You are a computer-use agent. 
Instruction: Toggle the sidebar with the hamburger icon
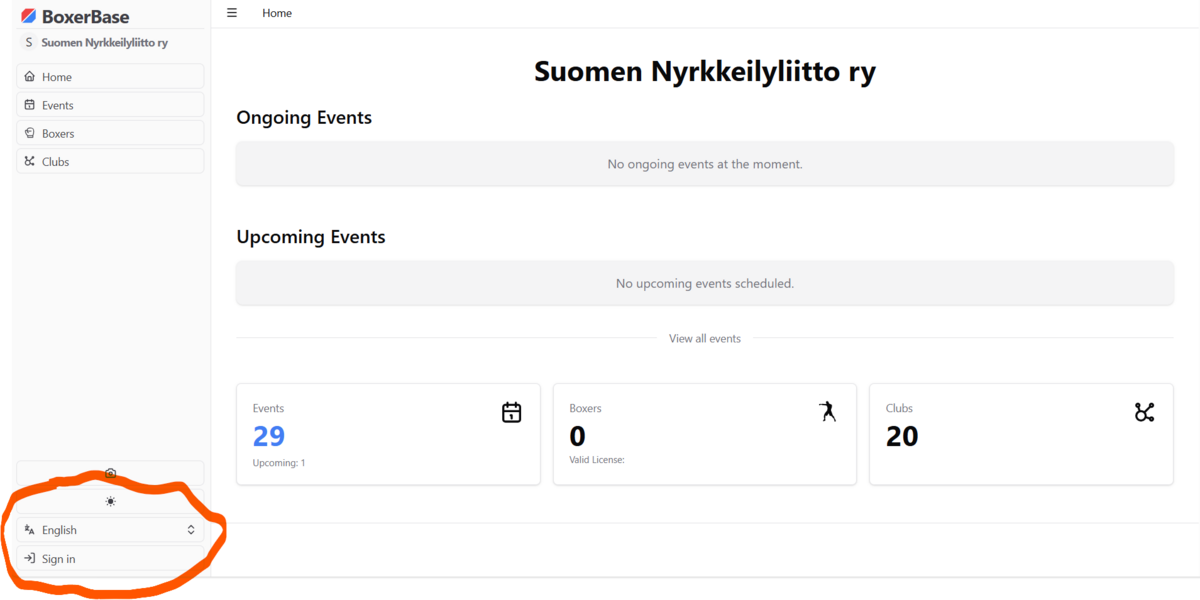[x=232, y=13]
